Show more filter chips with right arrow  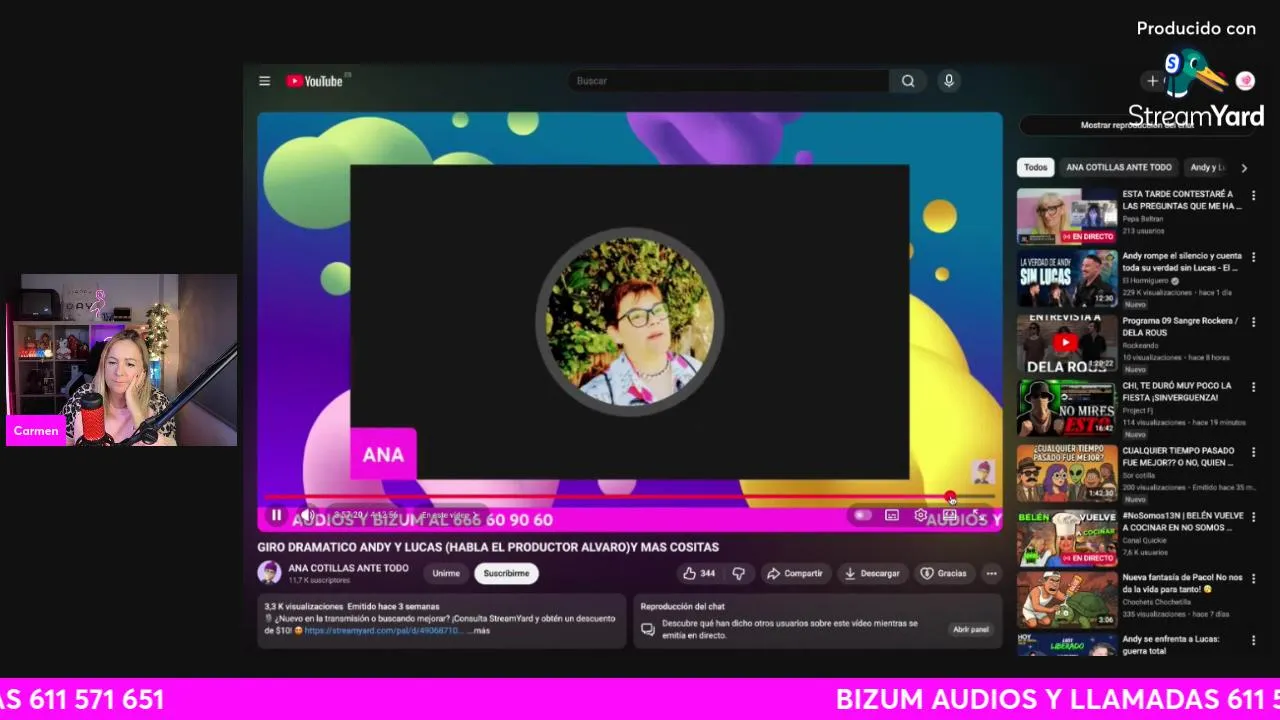1244,168
